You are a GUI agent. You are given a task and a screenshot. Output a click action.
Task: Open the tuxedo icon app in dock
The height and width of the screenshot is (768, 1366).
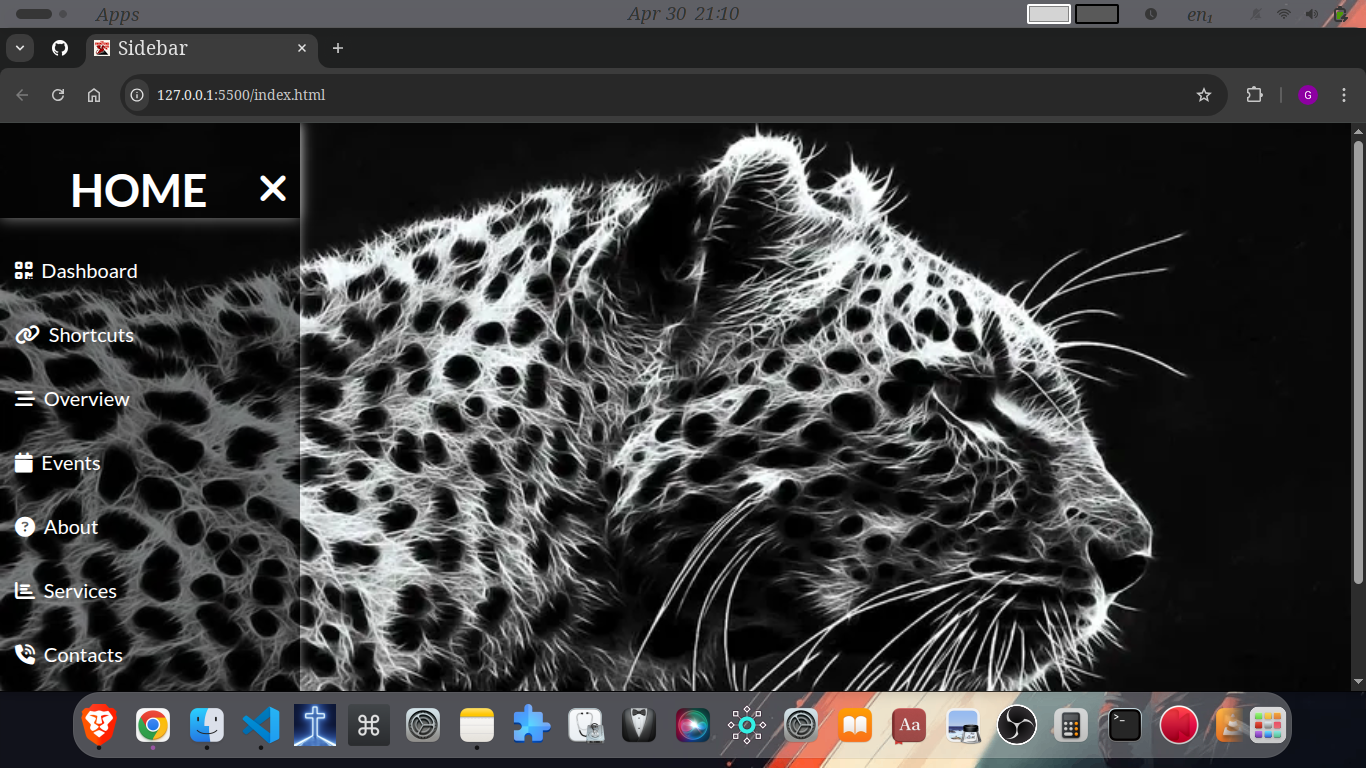(639, 725)
